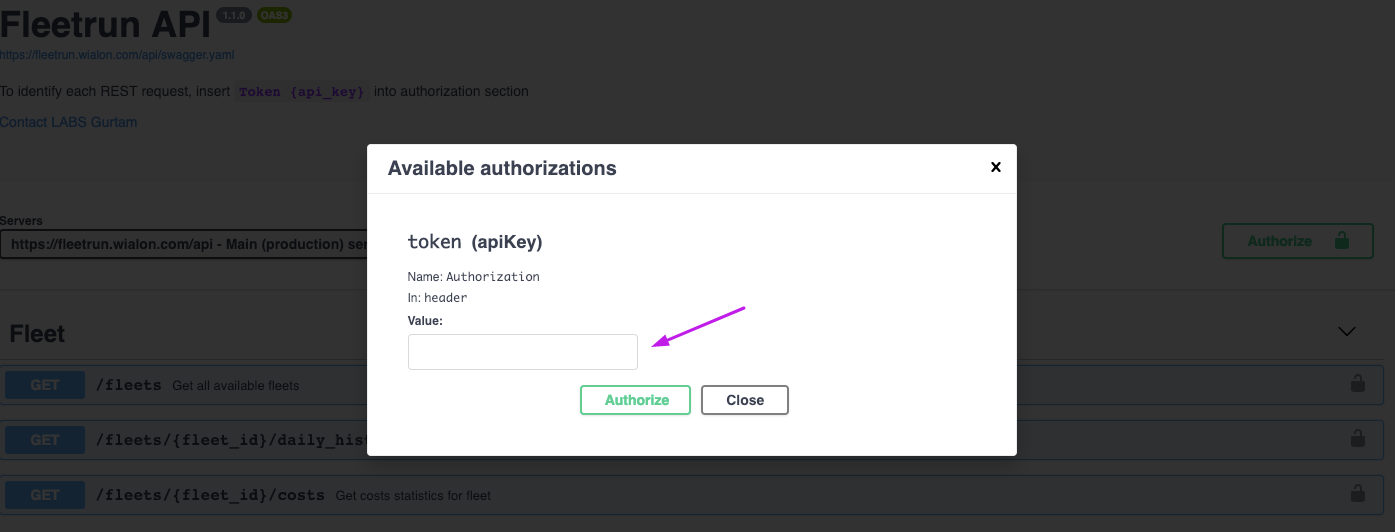Click the lock icon in top-right Authorize button
The width and height of the screenshot is (1395, 532).
click(x=1341, y=241)
